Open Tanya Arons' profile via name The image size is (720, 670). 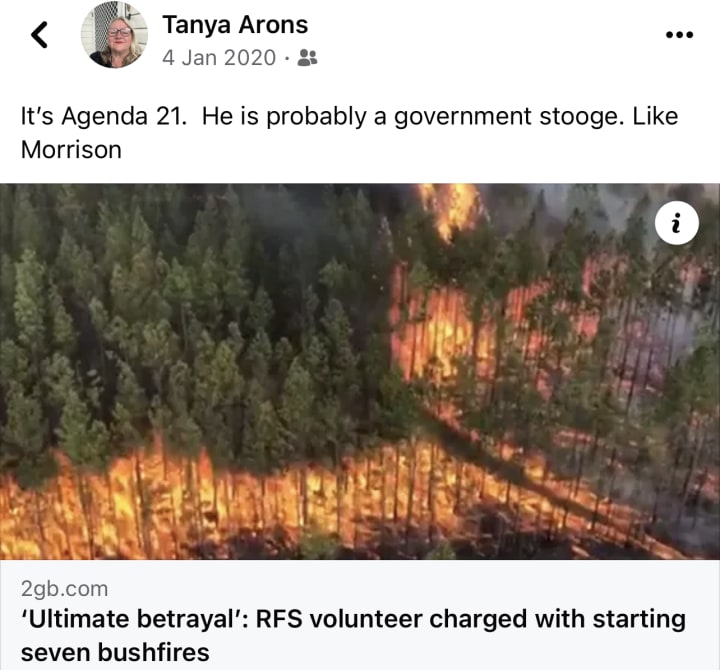click(x=235, y=24)
